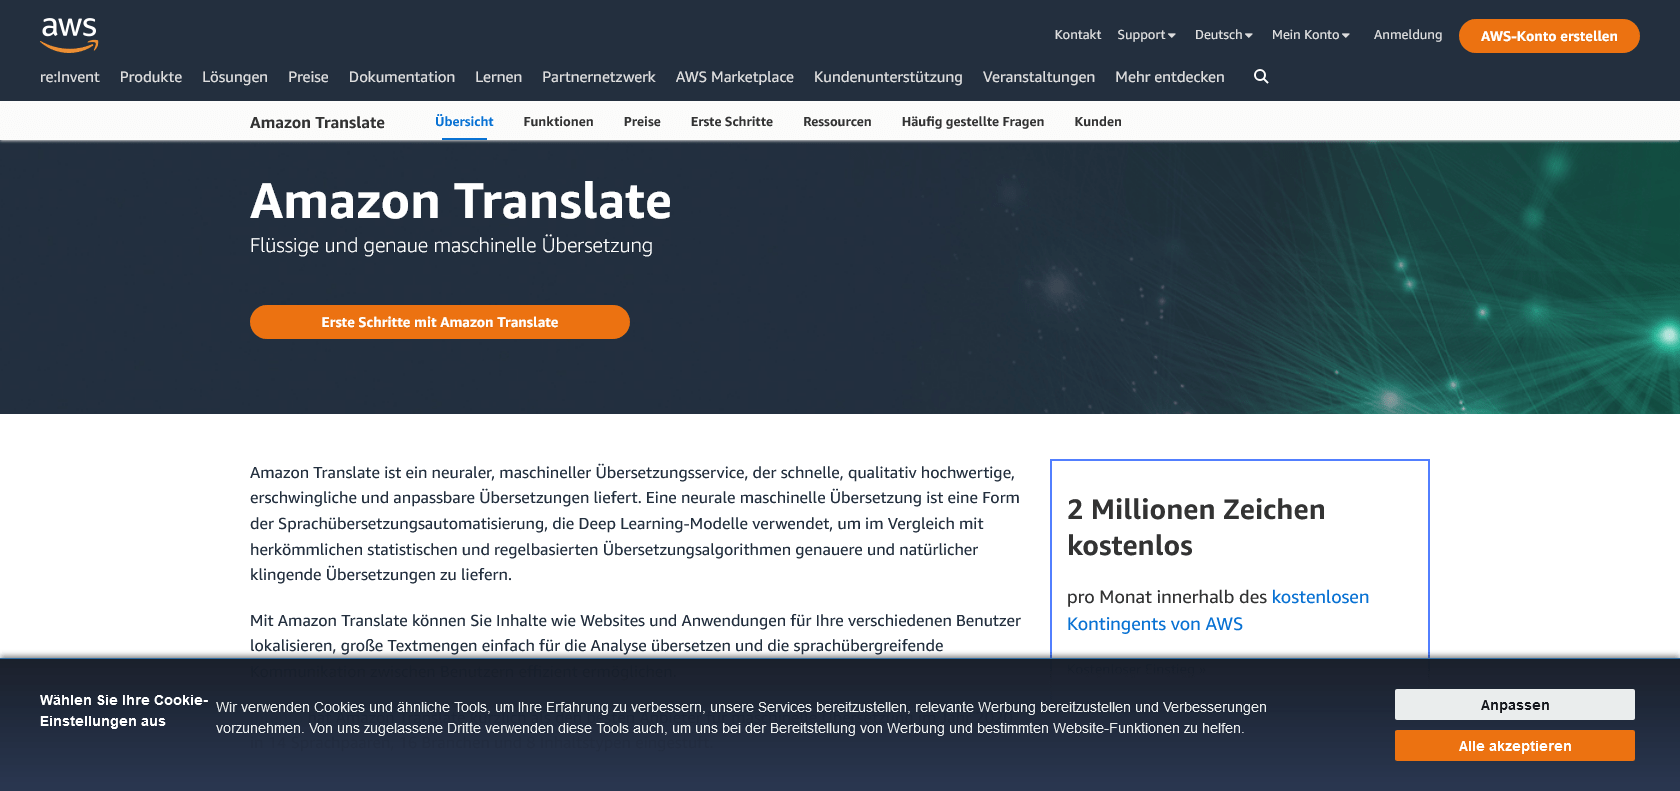Image resolution: width=1680 pixels, height=791 pixels.
Task: Click the Amazon Translate hero heading
Action: (461, 201)
